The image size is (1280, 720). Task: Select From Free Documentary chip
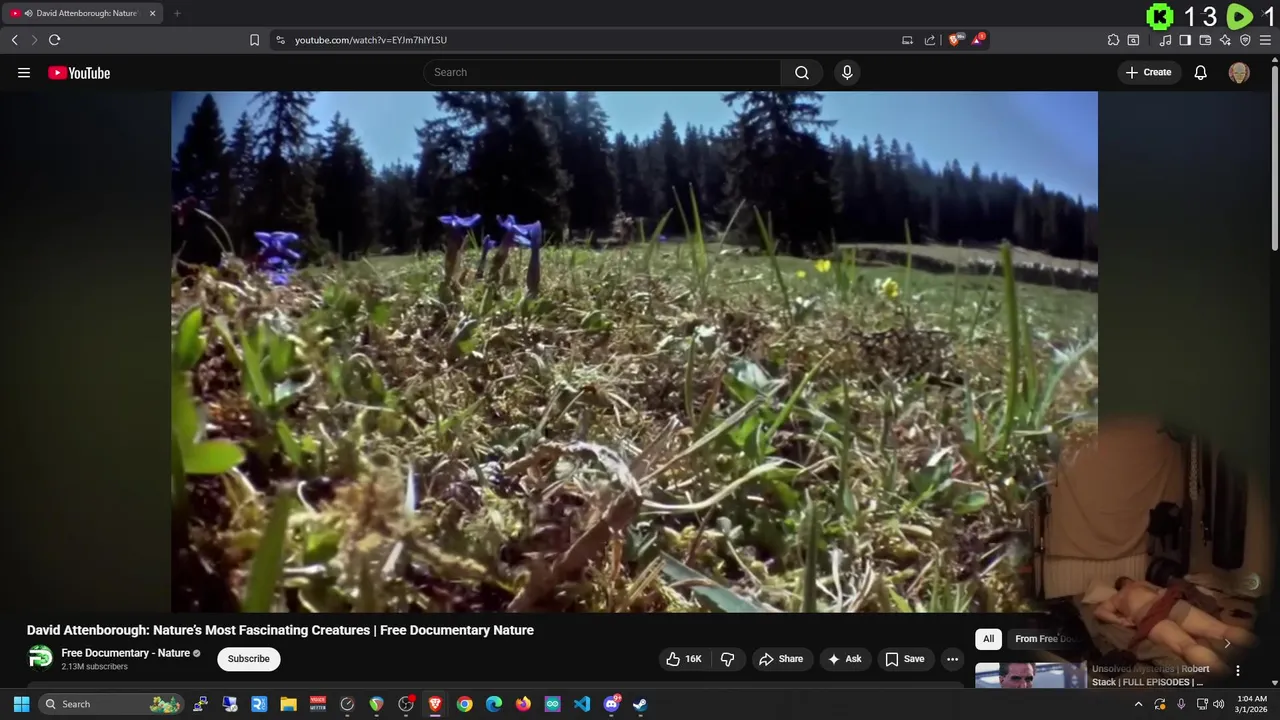tap(1046, 639)
